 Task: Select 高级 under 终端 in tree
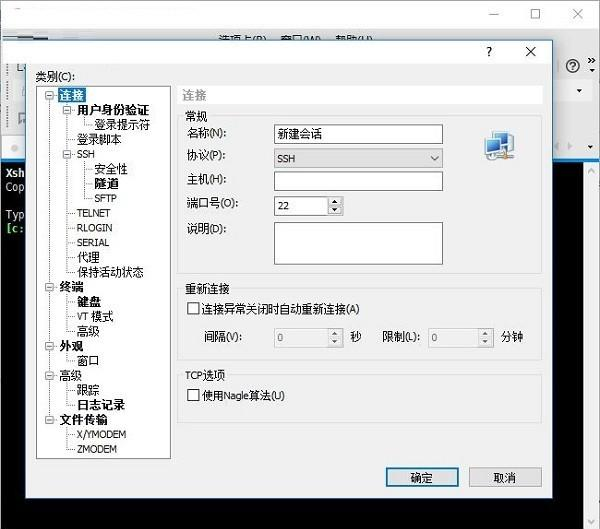tap(88, 331)
